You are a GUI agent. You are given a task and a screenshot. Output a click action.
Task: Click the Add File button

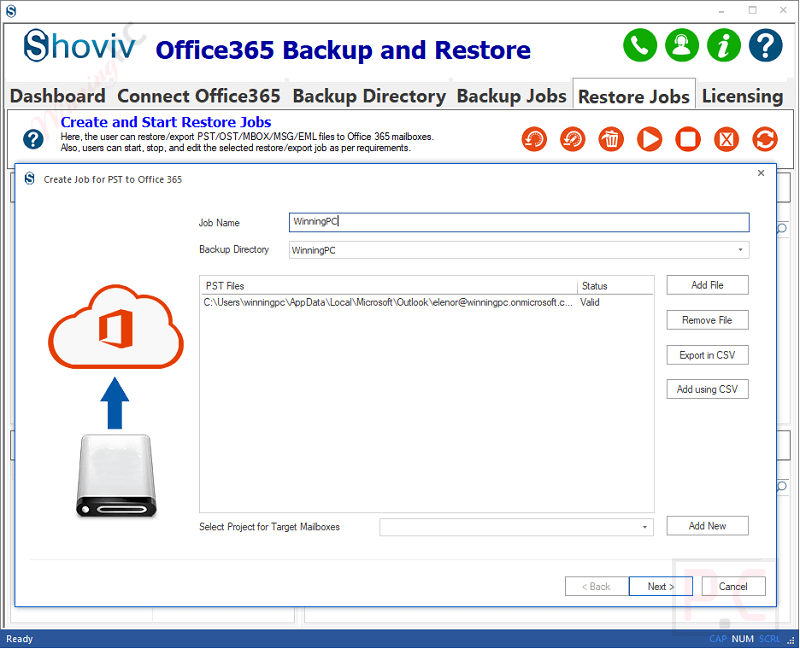pos(707,285)
